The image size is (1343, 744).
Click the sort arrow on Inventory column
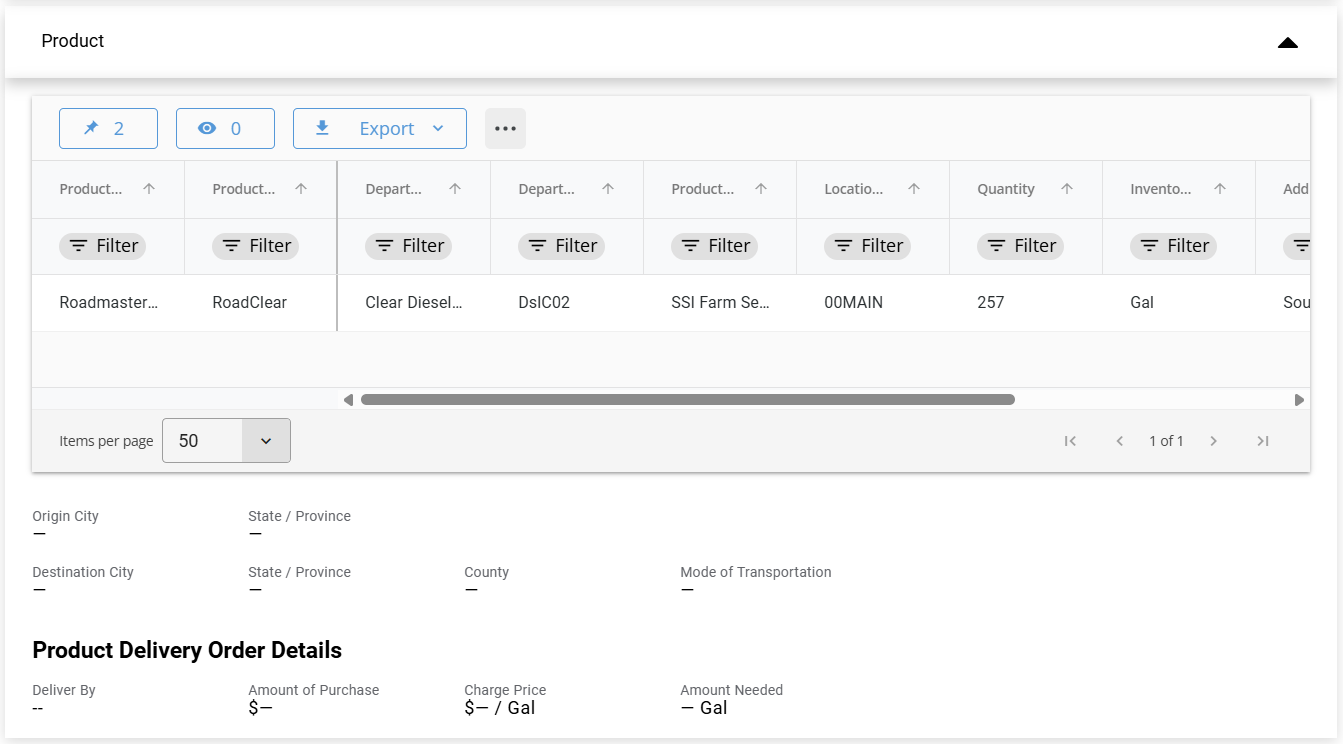(1220, 189)
